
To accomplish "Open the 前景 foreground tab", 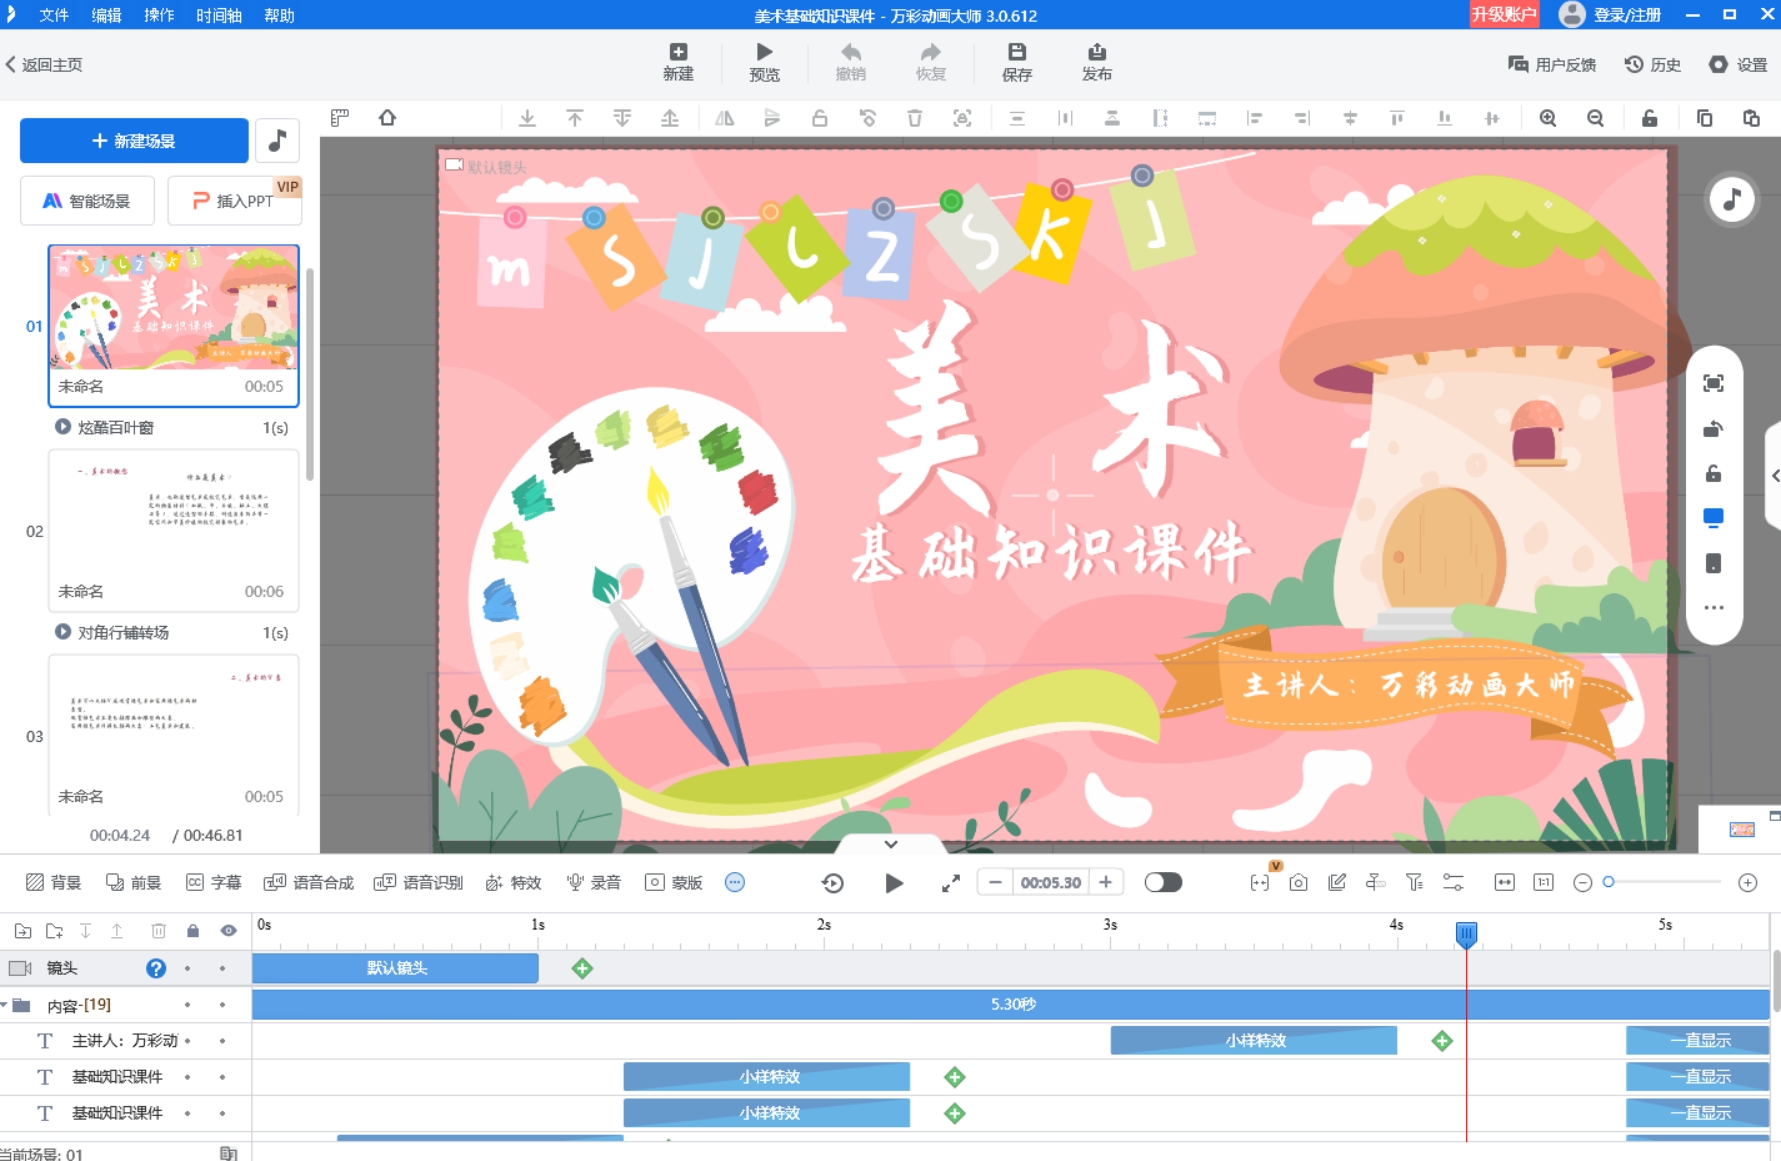I will 134,882.
